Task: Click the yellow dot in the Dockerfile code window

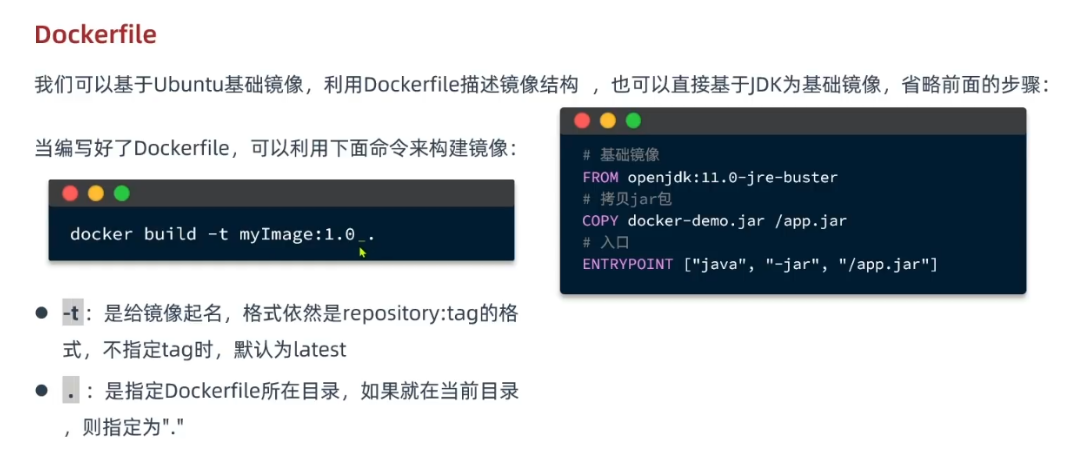Action: [x=607, y=121]
